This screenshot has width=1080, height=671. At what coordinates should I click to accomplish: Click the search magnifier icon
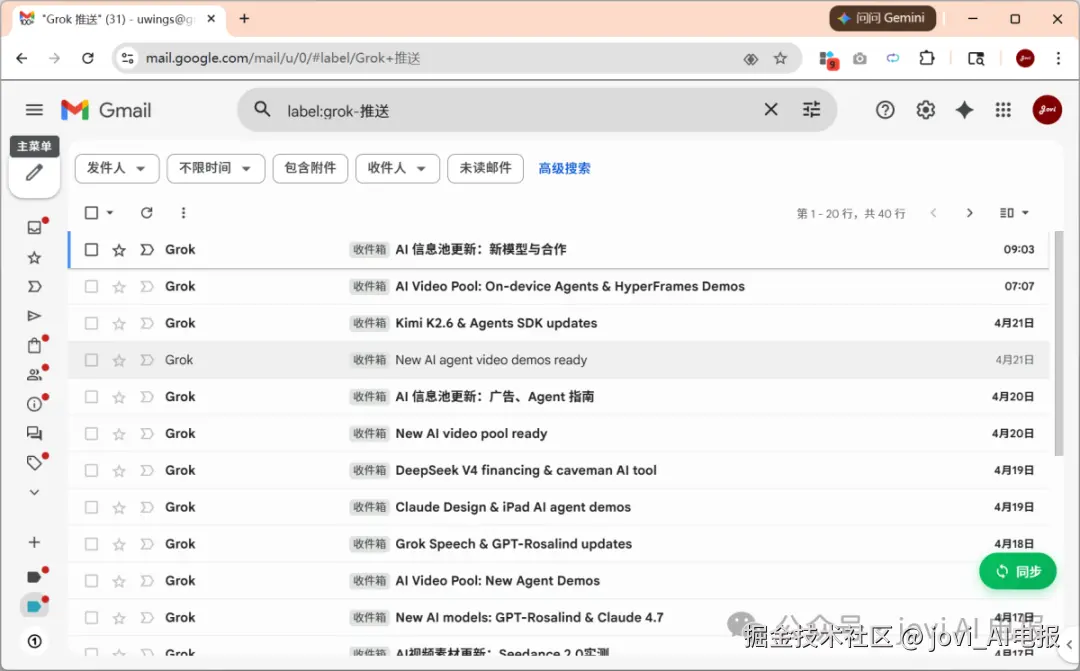(262, 109)
